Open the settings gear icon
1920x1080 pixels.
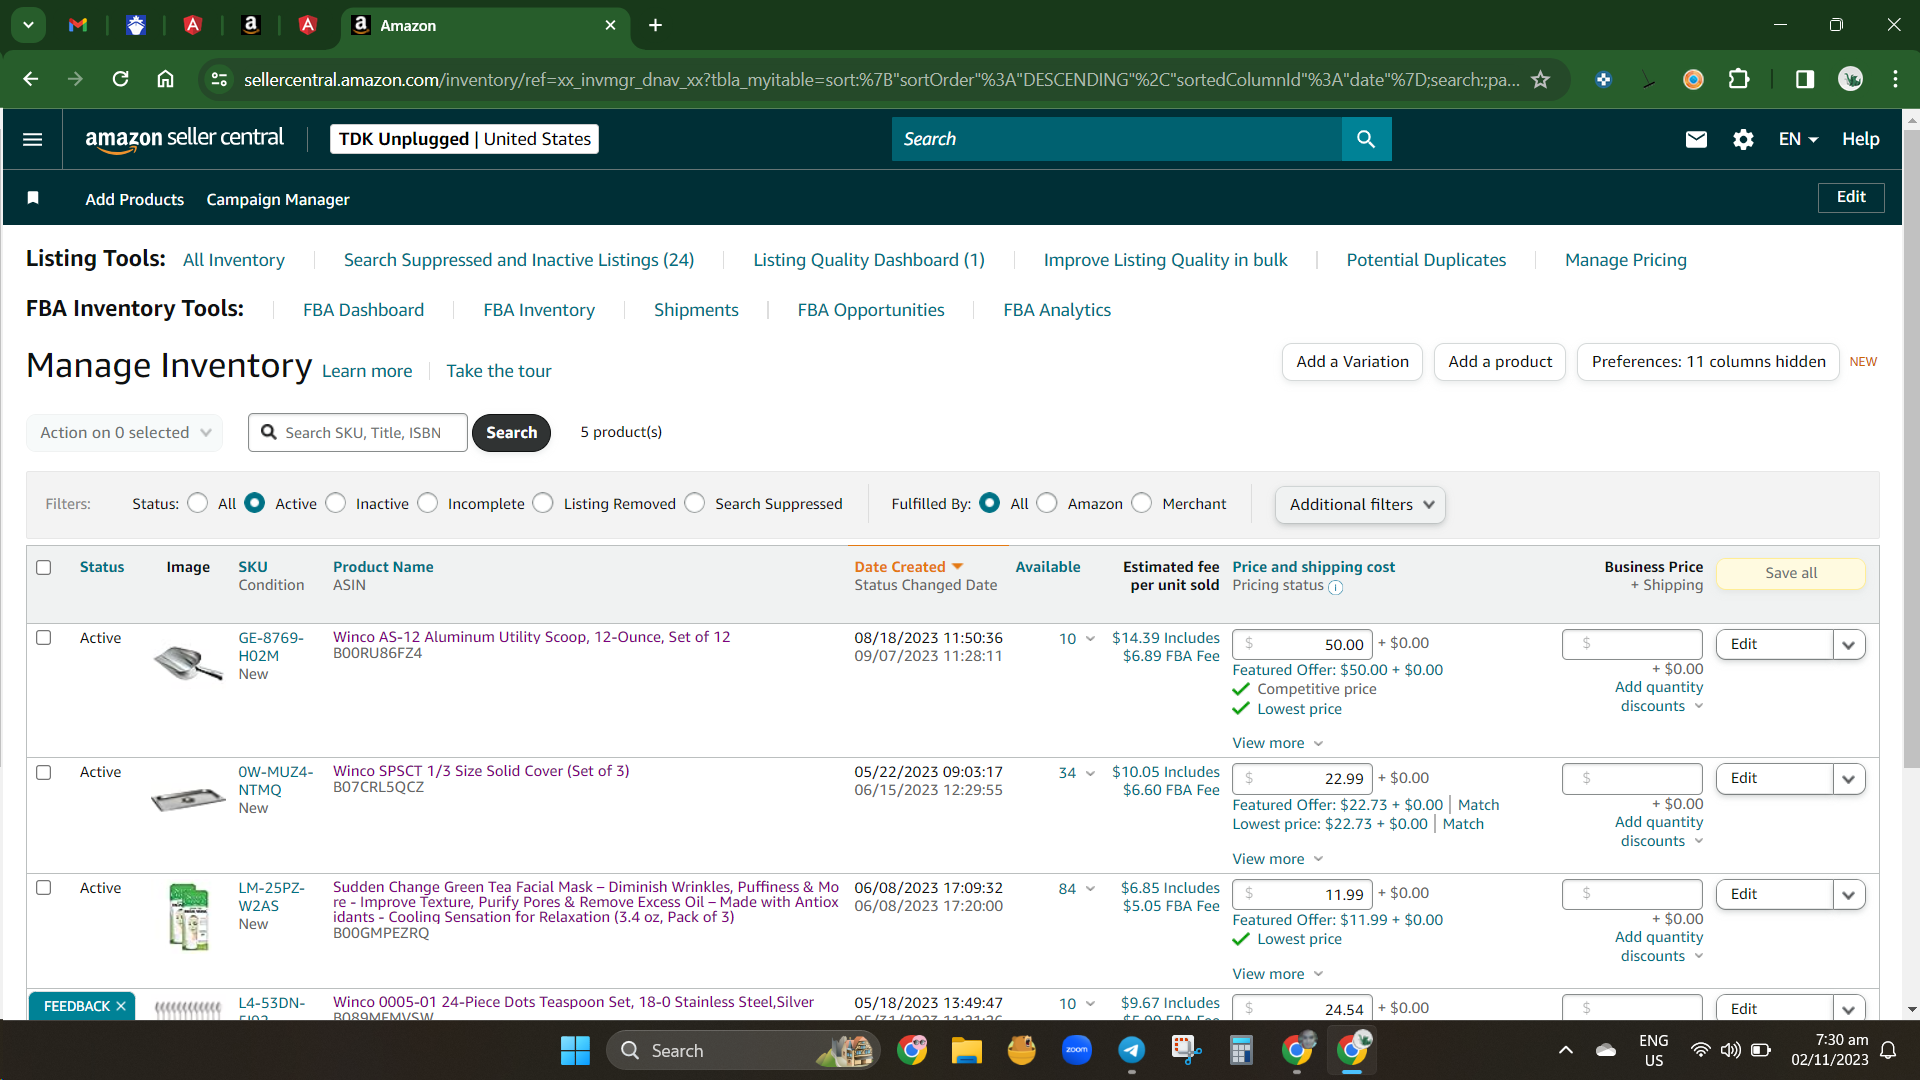(1743, 139)
